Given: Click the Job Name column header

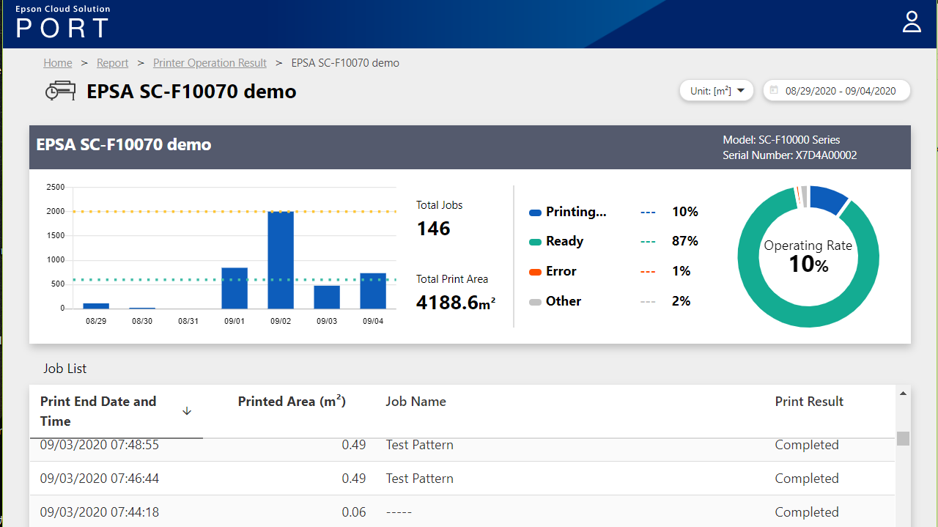Looking at the screenshot, I should [416, 402].
